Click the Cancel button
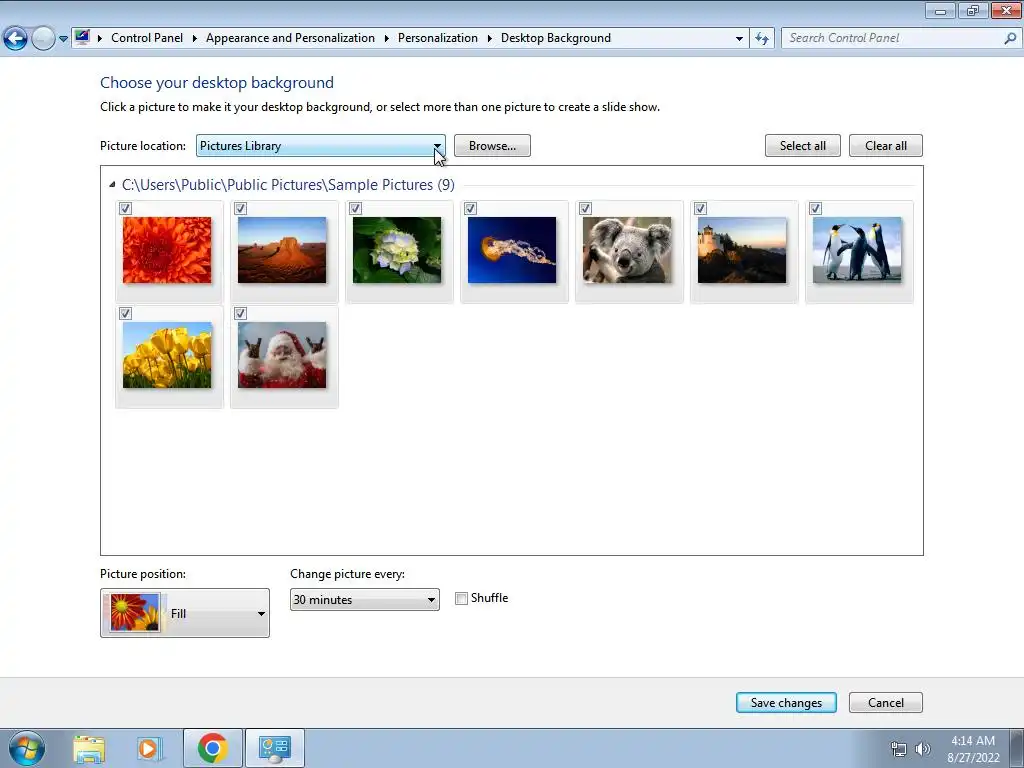Image resolution: width=1024 pixels, height=768 pixels. tap(886, 703)
